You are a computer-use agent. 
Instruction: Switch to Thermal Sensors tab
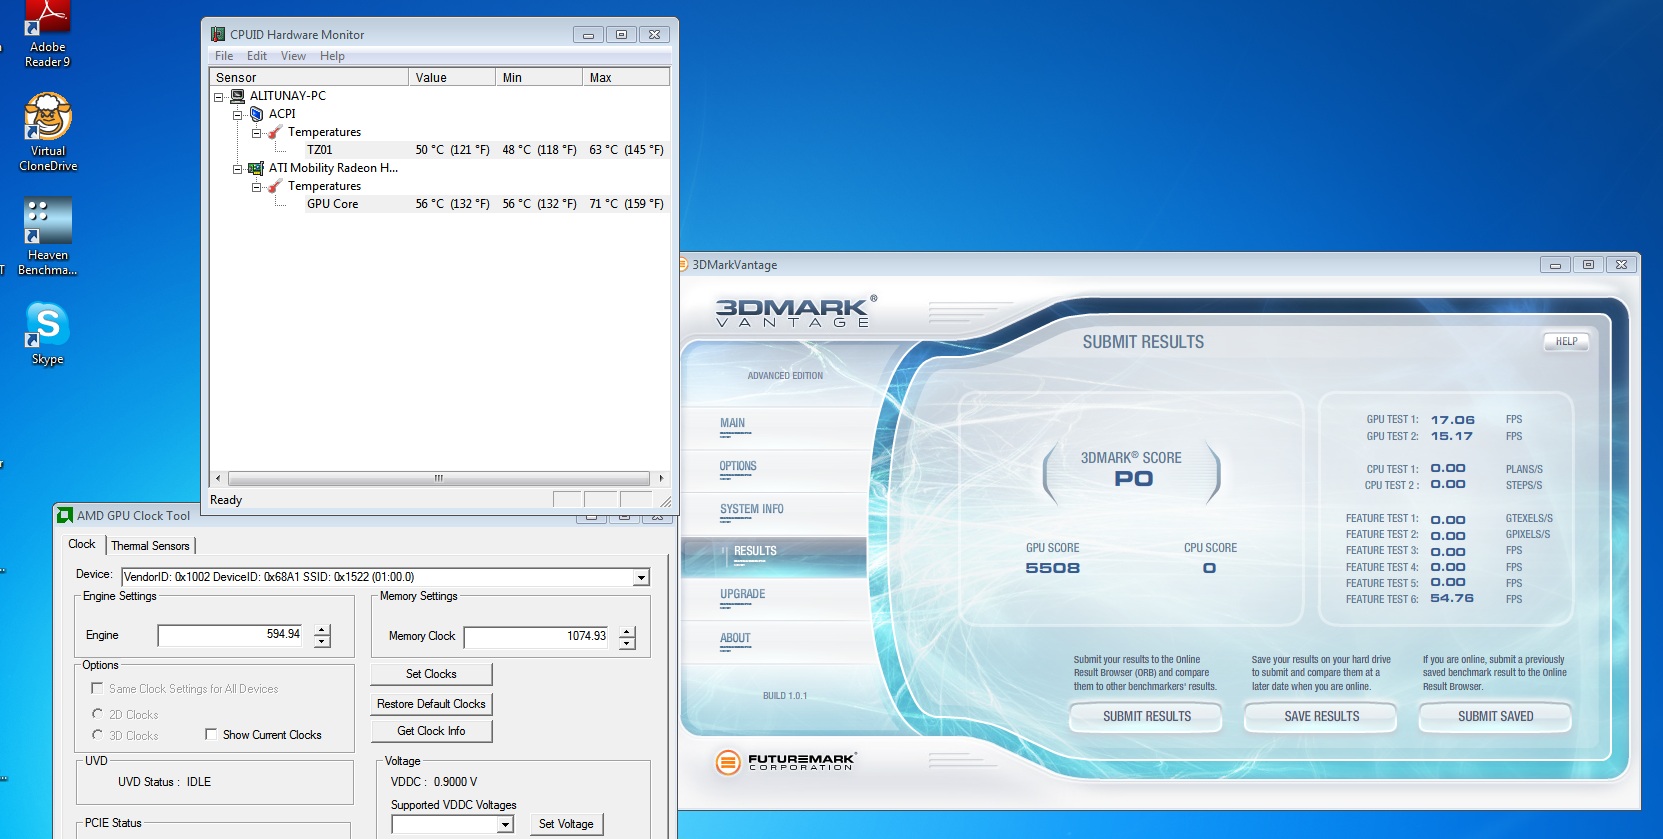click(x=150, y=546)
